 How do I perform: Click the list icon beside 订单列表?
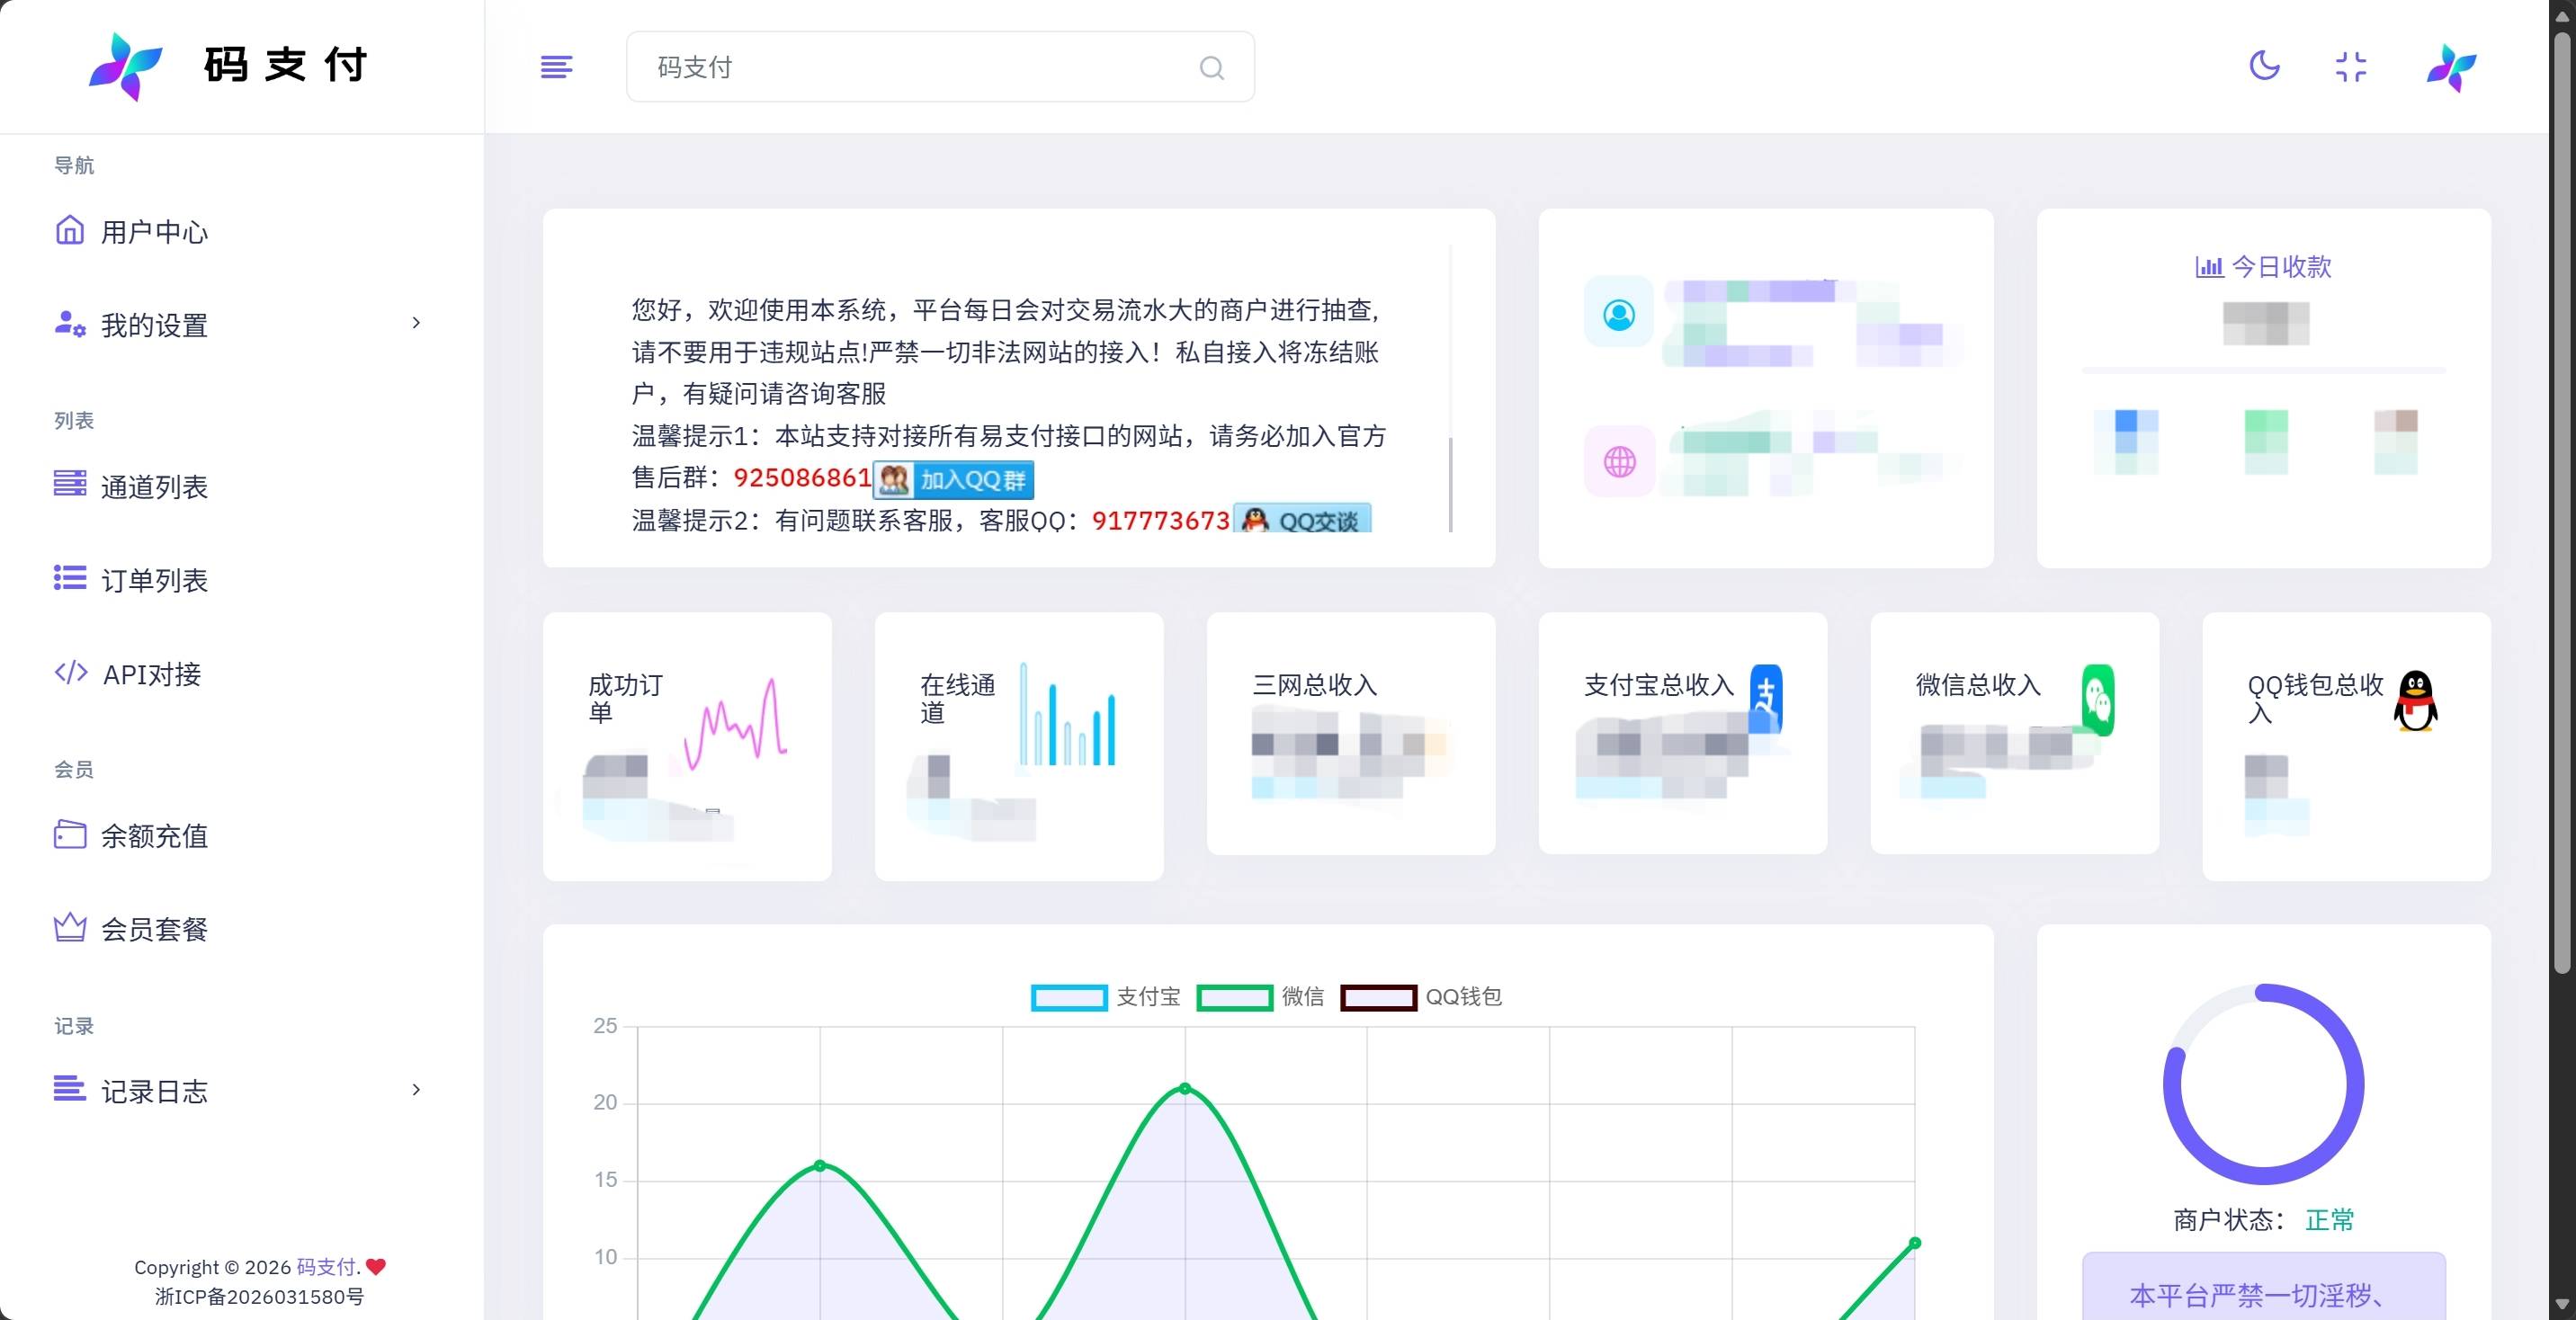pos(70,578)
